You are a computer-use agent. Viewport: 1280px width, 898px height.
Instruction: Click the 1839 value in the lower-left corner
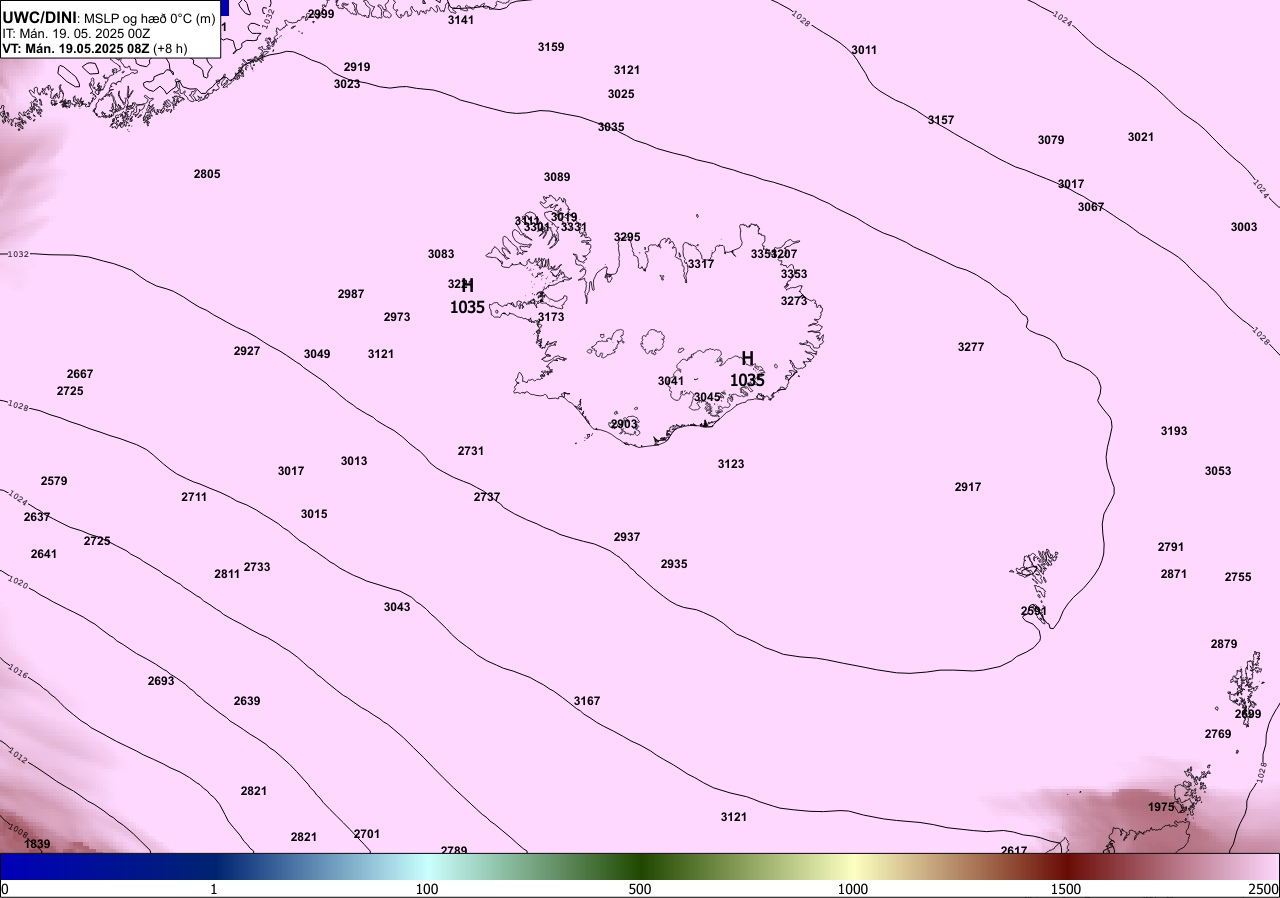pyautogui.click(x=37, y=844)
